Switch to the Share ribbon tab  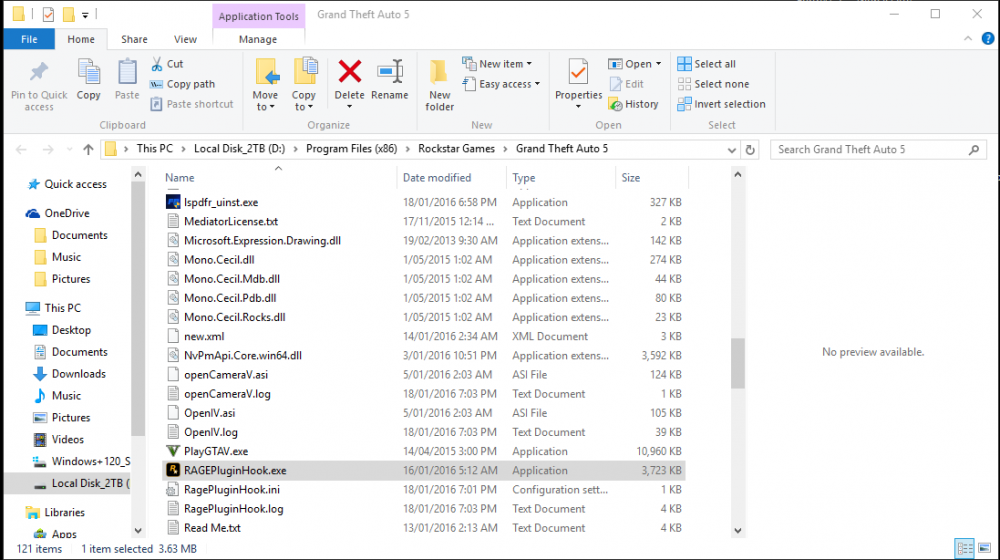click(134, 39)
